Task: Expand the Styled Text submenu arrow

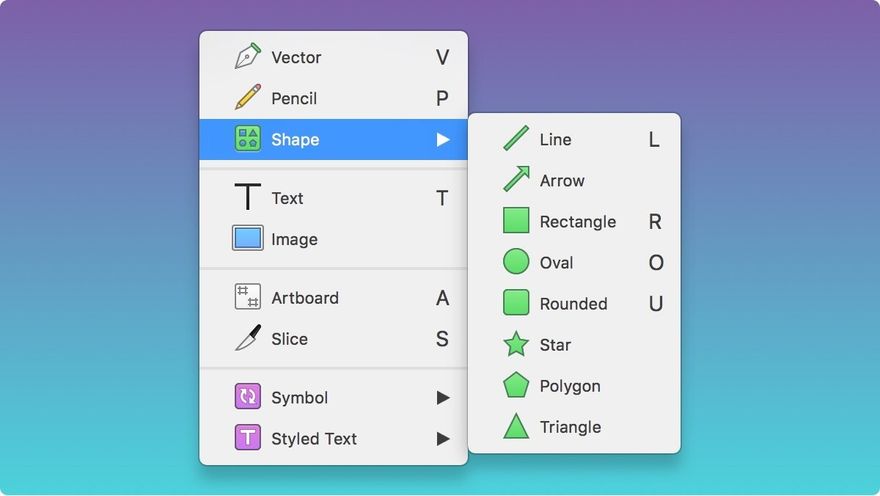Action: (x=443, y=438)
